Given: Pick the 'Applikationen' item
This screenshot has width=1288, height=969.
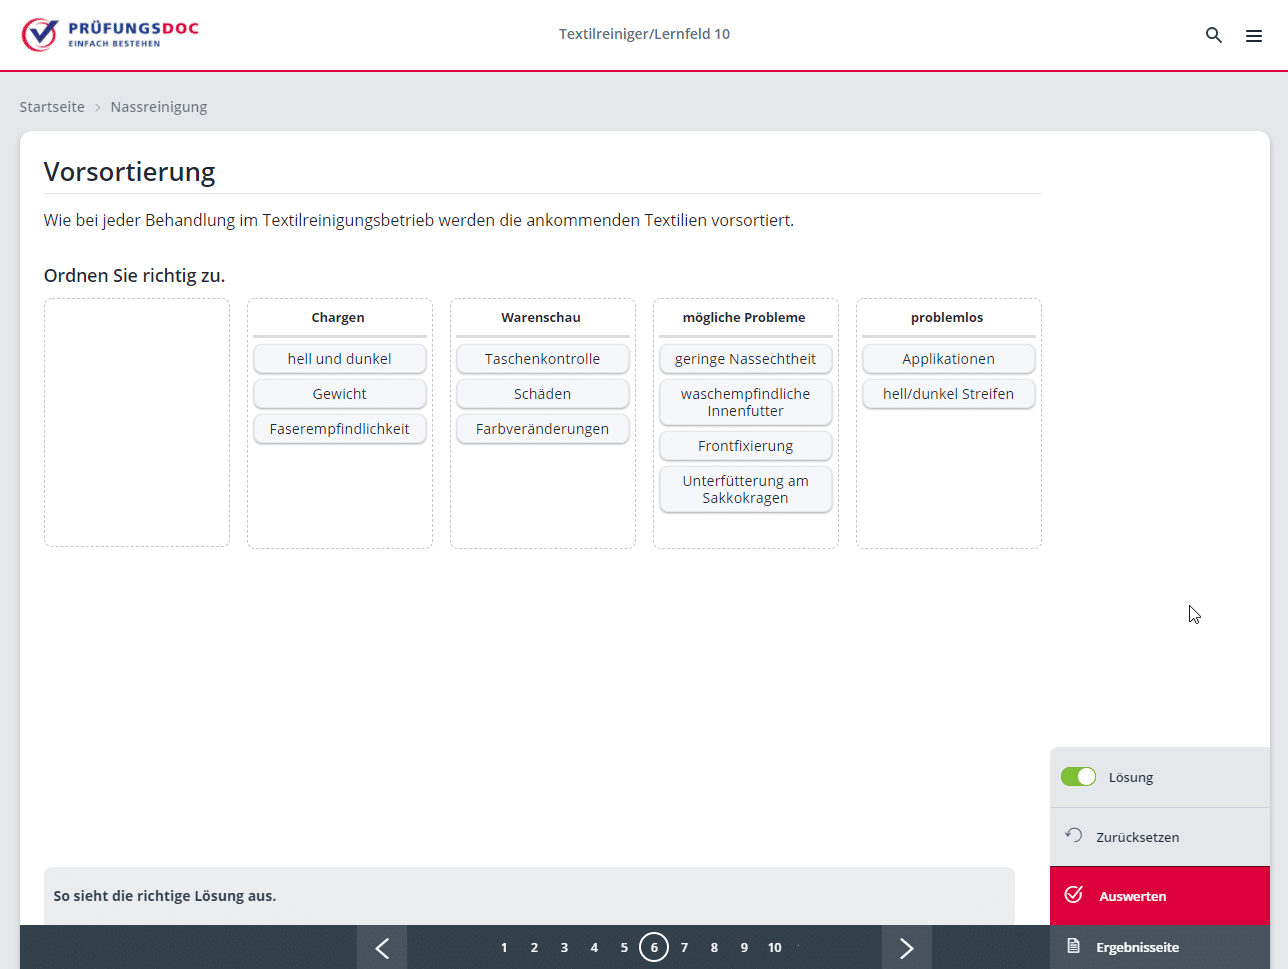Looking at the screenshot, I should click(948, 359).
